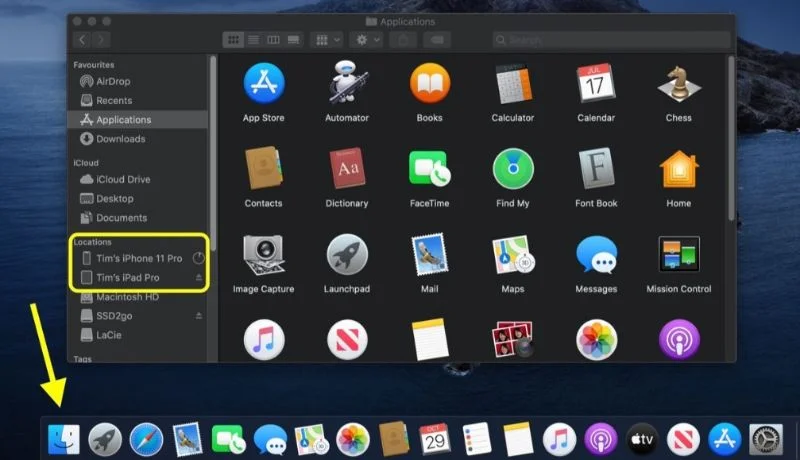Viewport: 800px width, 460px height.
Task: Select Tim's iPhone 11 Pro in sidebar
Action: tap(137, 259)
